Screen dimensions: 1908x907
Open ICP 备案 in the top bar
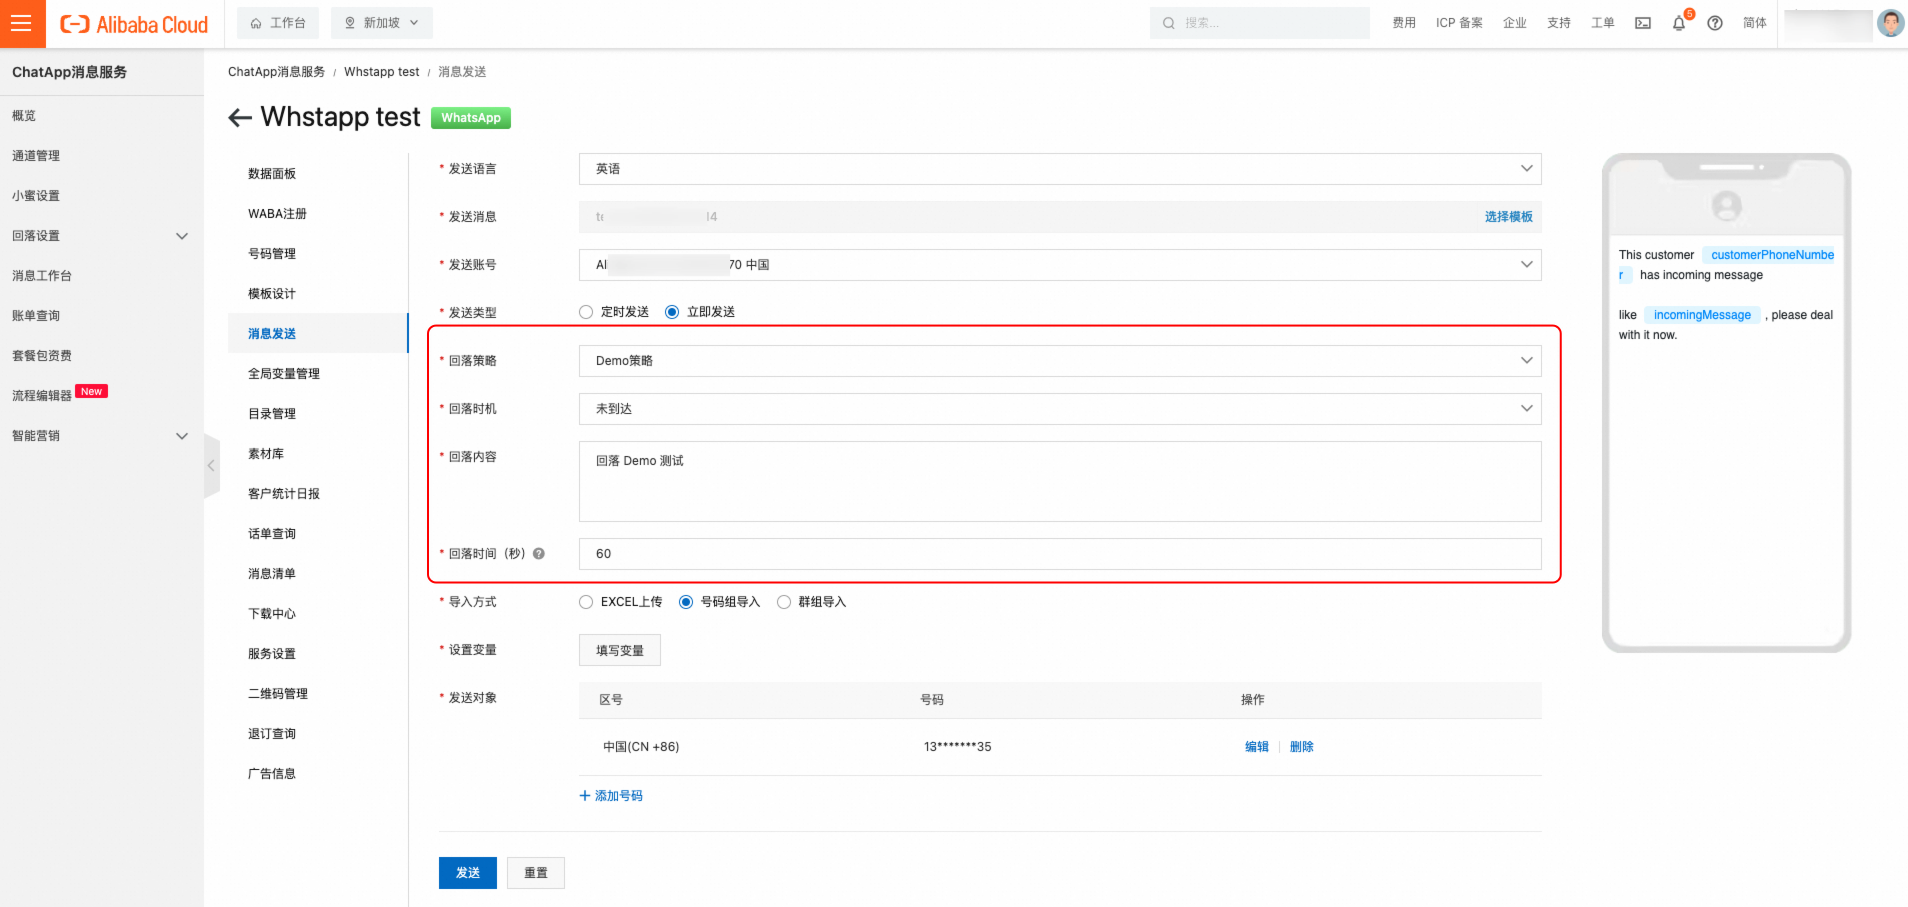tap(1459, 23)
